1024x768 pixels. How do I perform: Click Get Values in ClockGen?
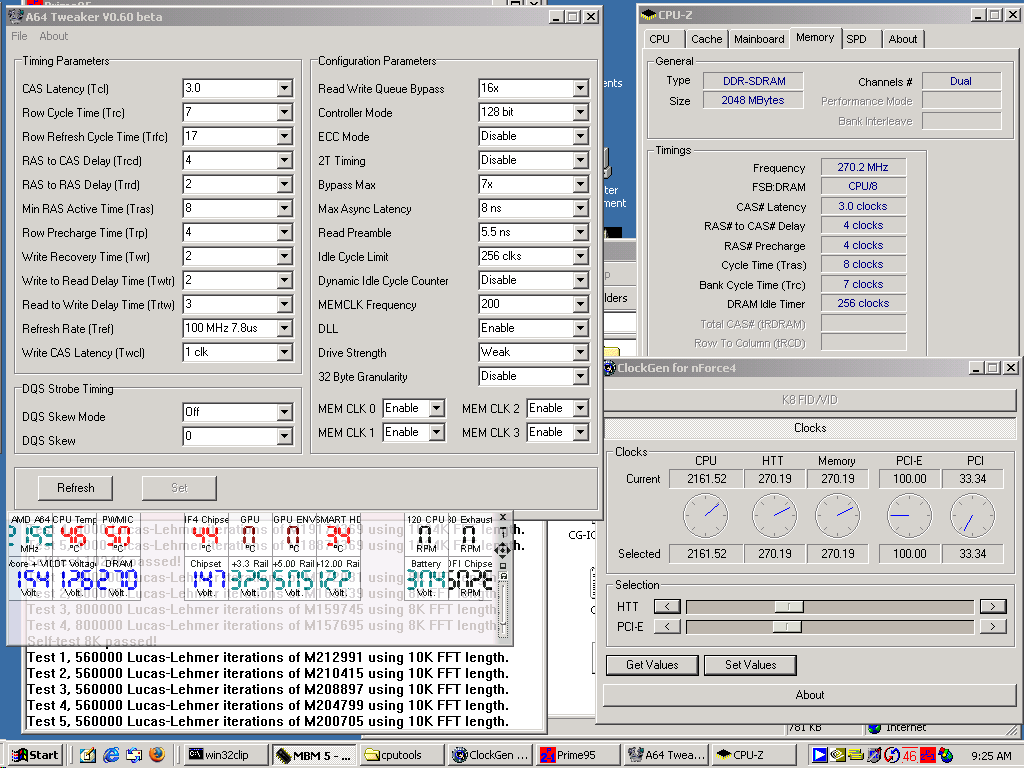pos(652,665)
